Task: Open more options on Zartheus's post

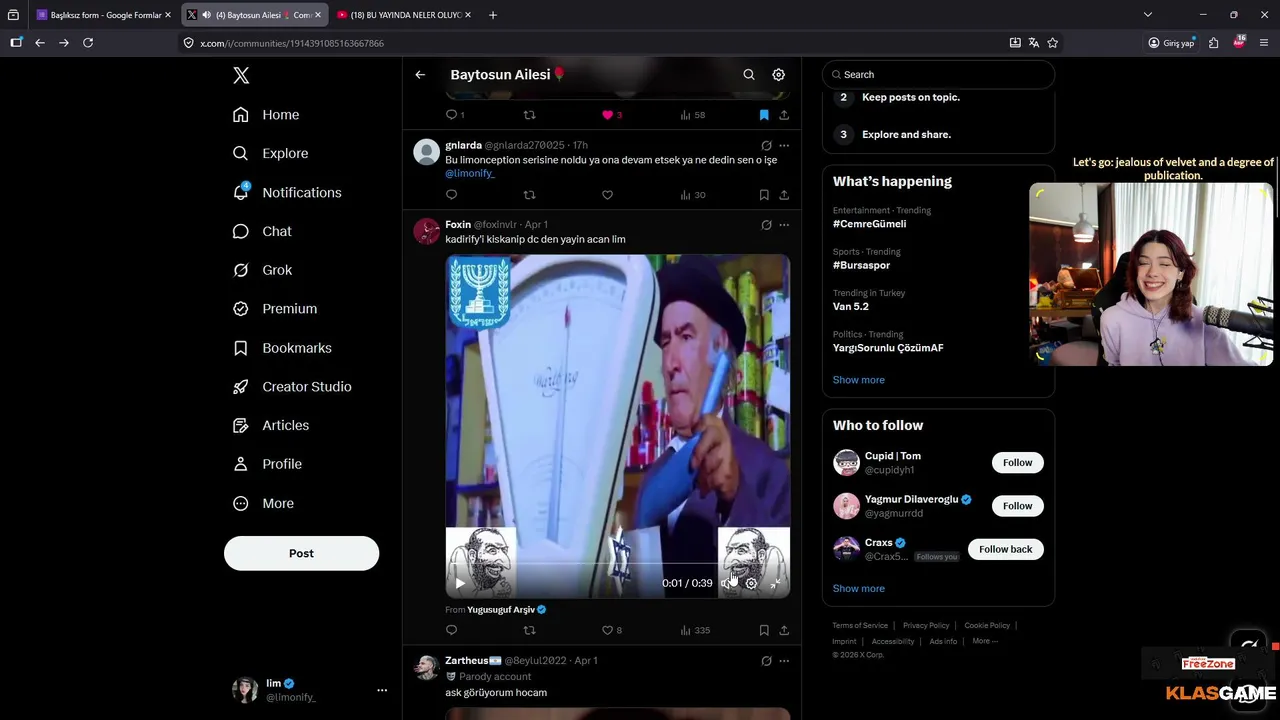Action: click(784, 661)
